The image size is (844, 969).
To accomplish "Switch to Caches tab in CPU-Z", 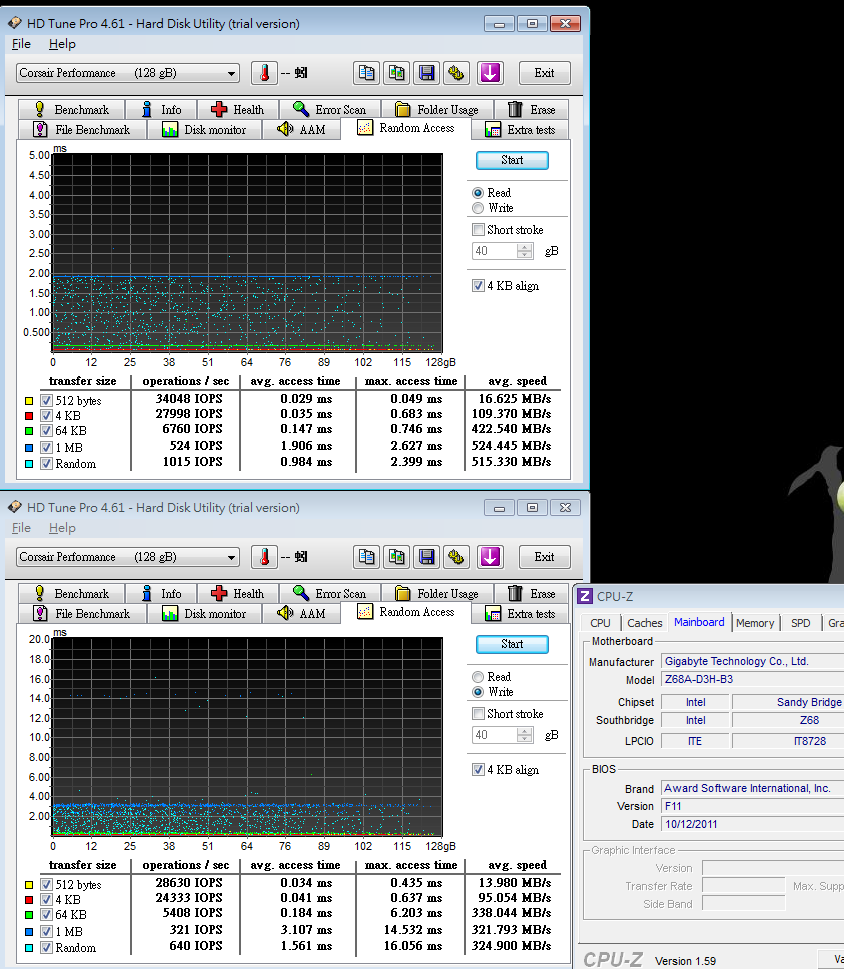I will coord(644,623).
